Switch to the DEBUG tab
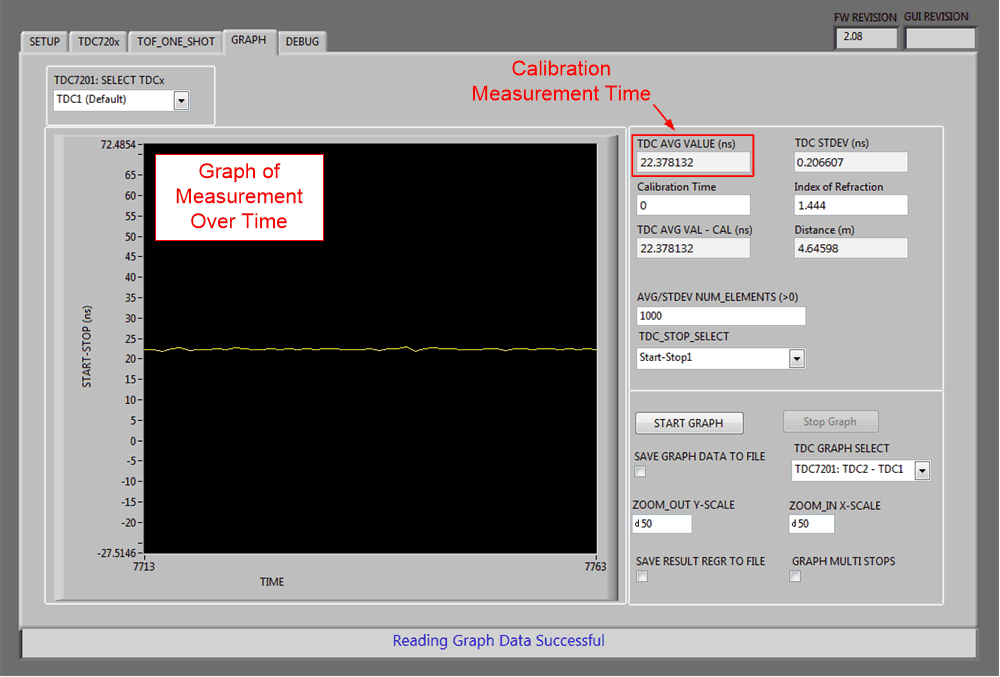Screen dimensions: 1000x677 tap(302, 41)
